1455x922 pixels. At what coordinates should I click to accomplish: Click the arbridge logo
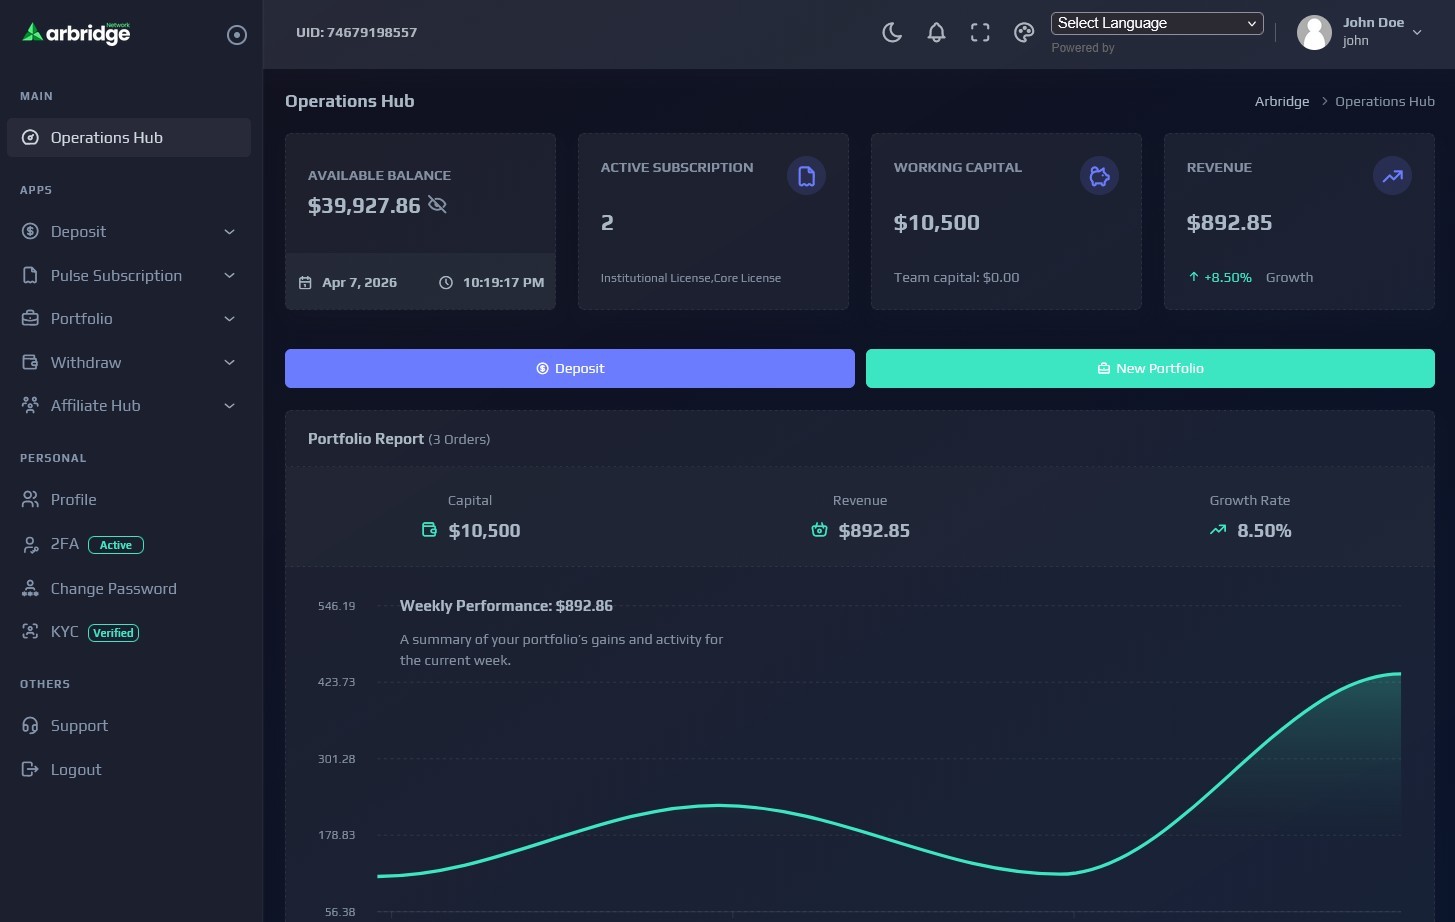point(77,33)
